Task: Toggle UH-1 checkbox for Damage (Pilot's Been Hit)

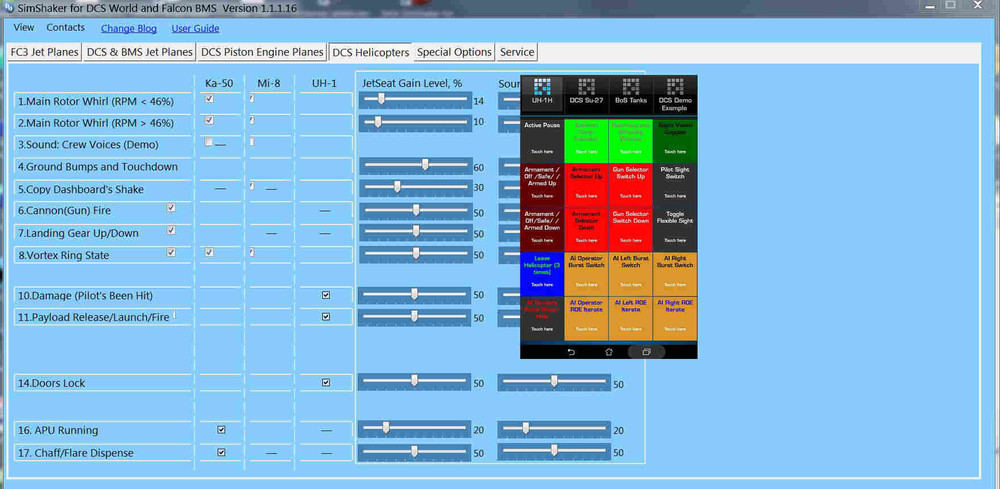Action: click(x=326, y=295)
